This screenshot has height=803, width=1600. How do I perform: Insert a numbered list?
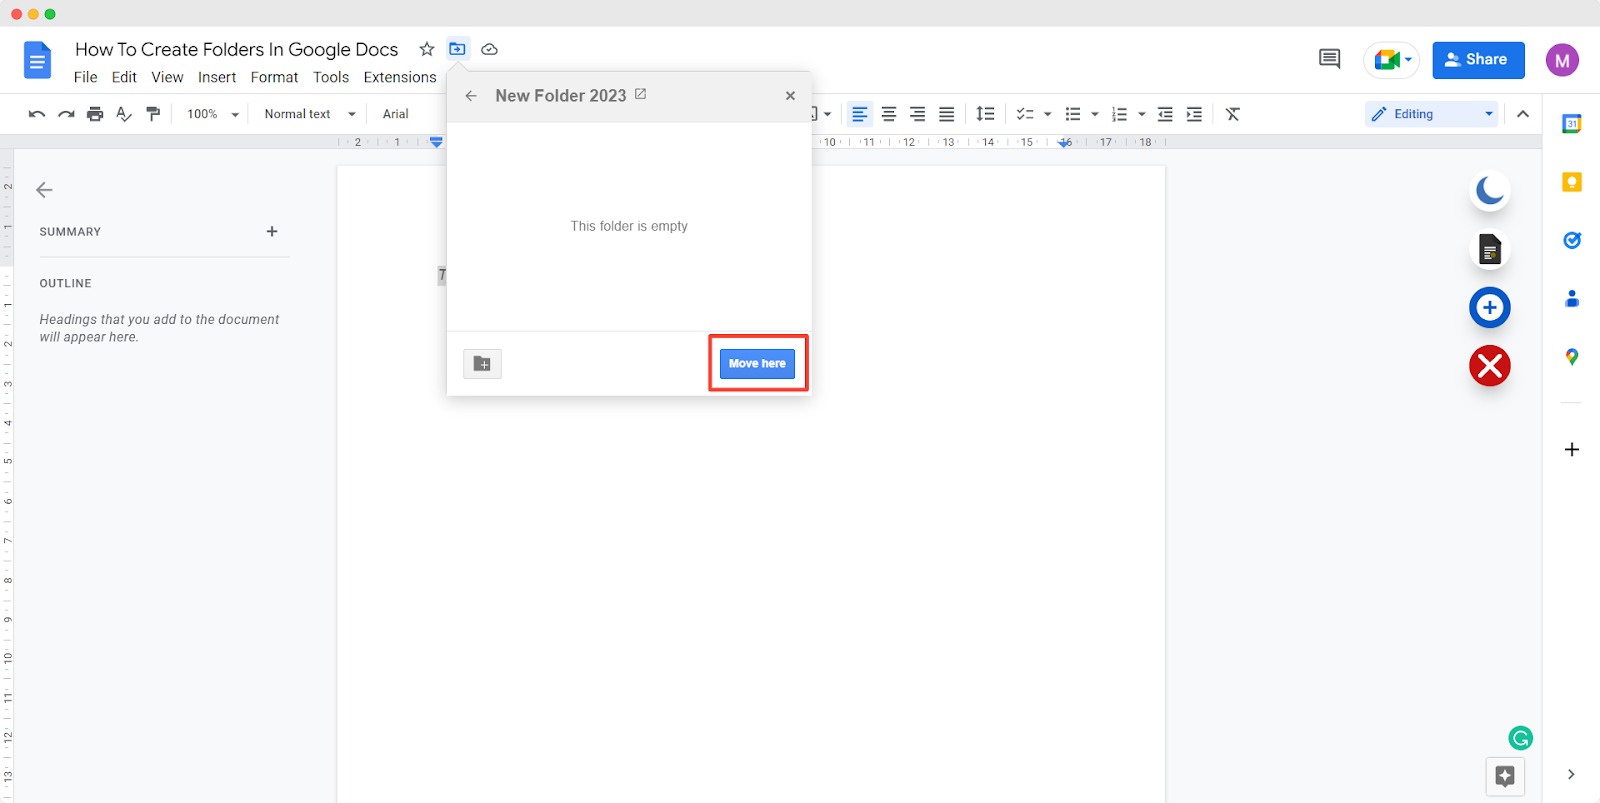1120,114
